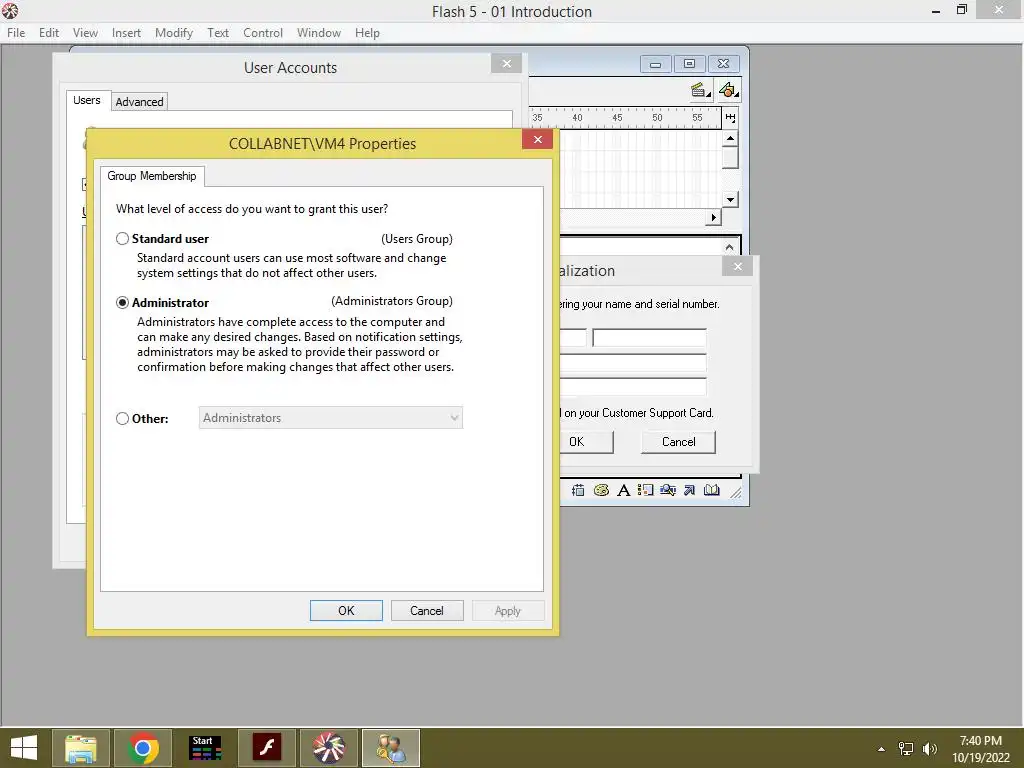The width and height of the screenshot is (1024, 768).
Task: Switch to the Users tab
Action: click(x=87, y=100)
